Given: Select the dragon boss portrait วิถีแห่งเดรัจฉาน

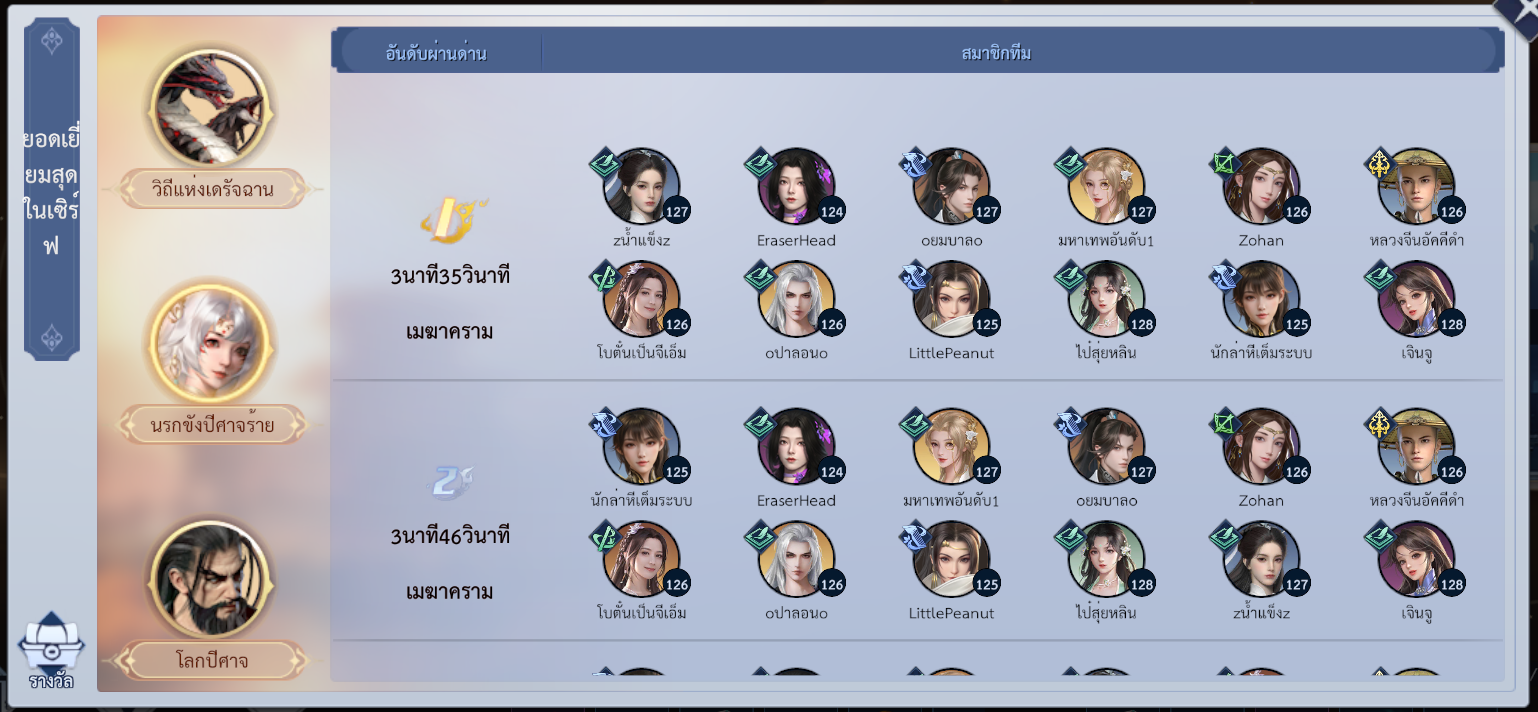Looking at the screenshot, I should click(209, 107).
